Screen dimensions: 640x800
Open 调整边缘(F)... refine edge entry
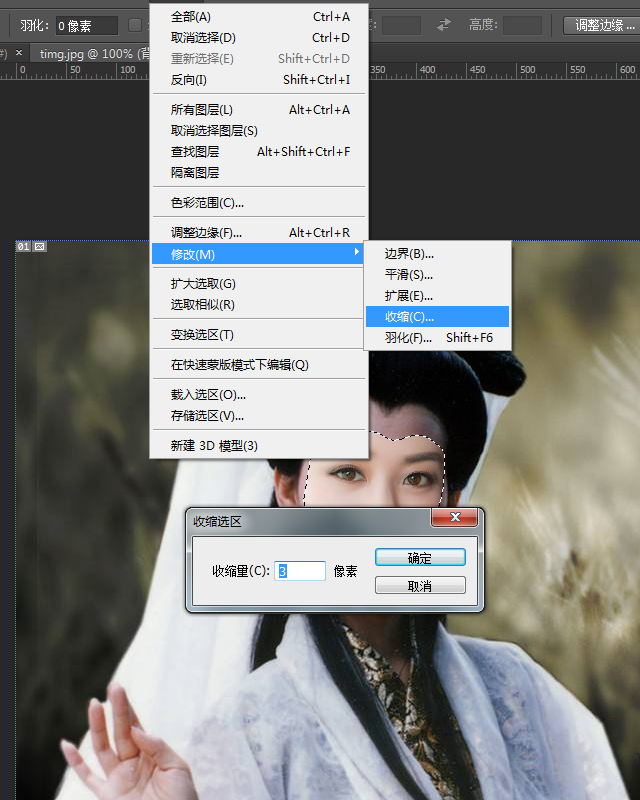tap(259, 233)
